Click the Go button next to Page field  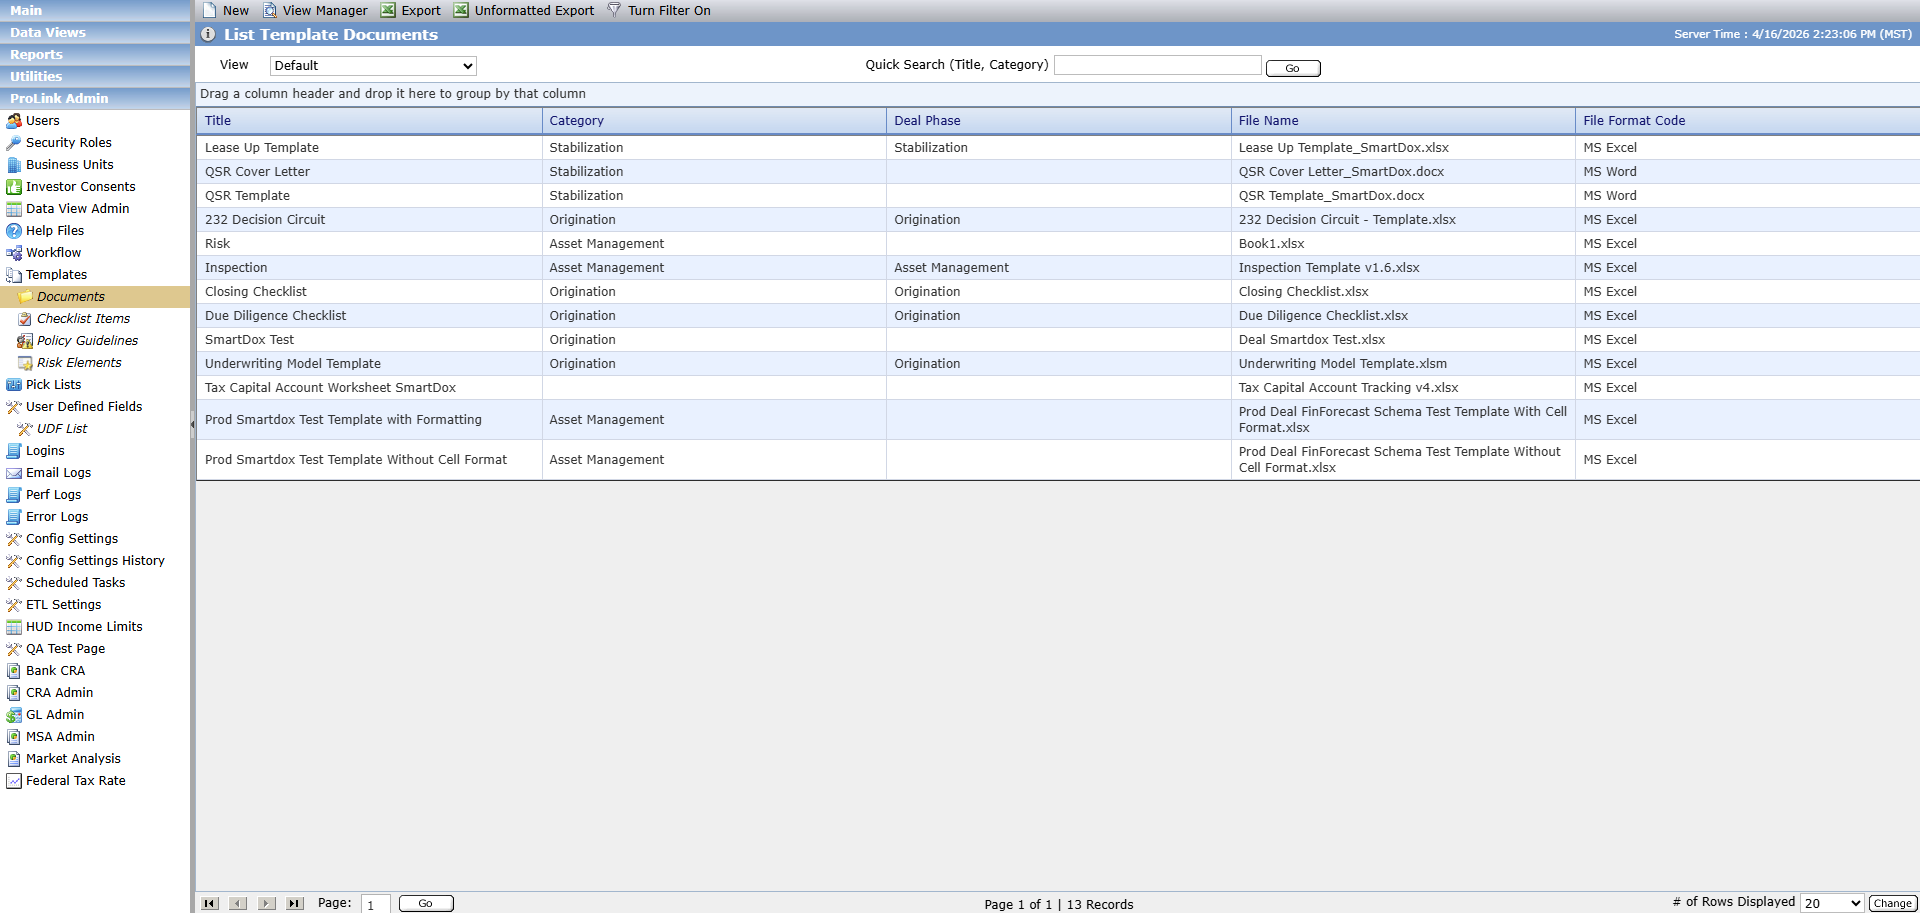click(x=426, y=903)
